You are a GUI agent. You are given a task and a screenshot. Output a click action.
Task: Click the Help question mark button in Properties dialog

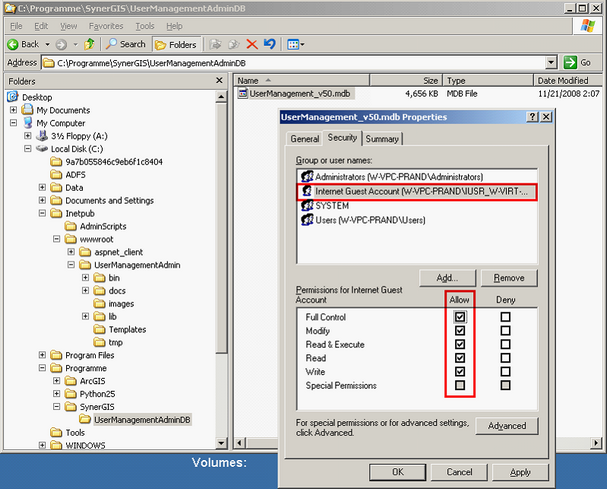tap(532, 117)
